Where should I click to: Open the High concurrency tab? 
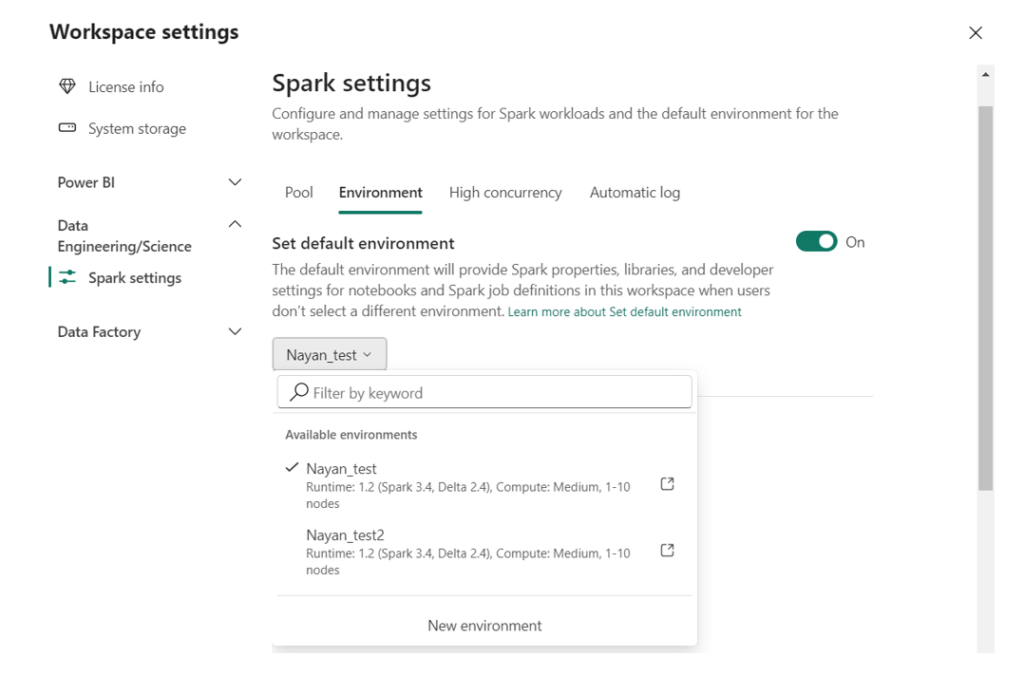(505, 192)
